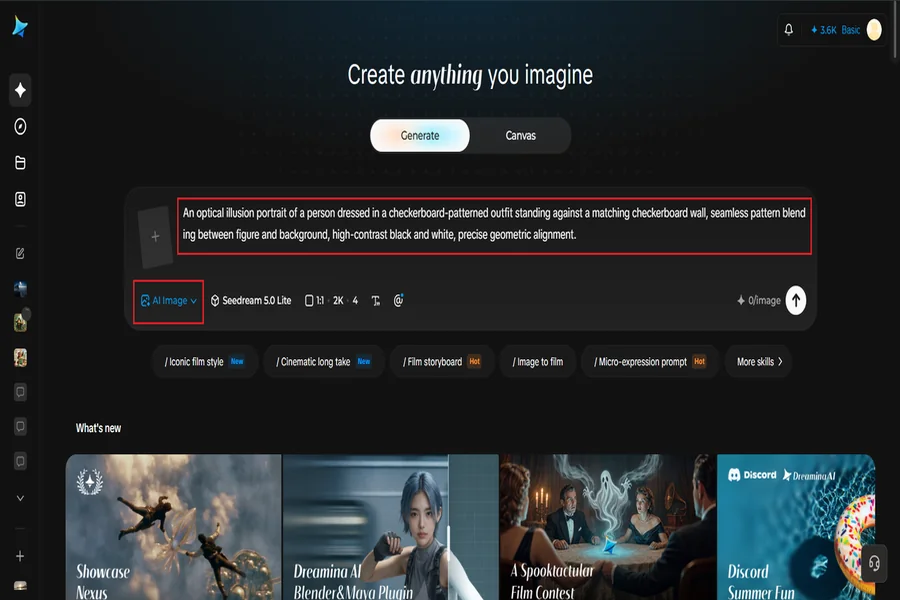900x600 pixels.
Task: Click the pencil edit sidebar icon
Action: [x=20, y=253]
